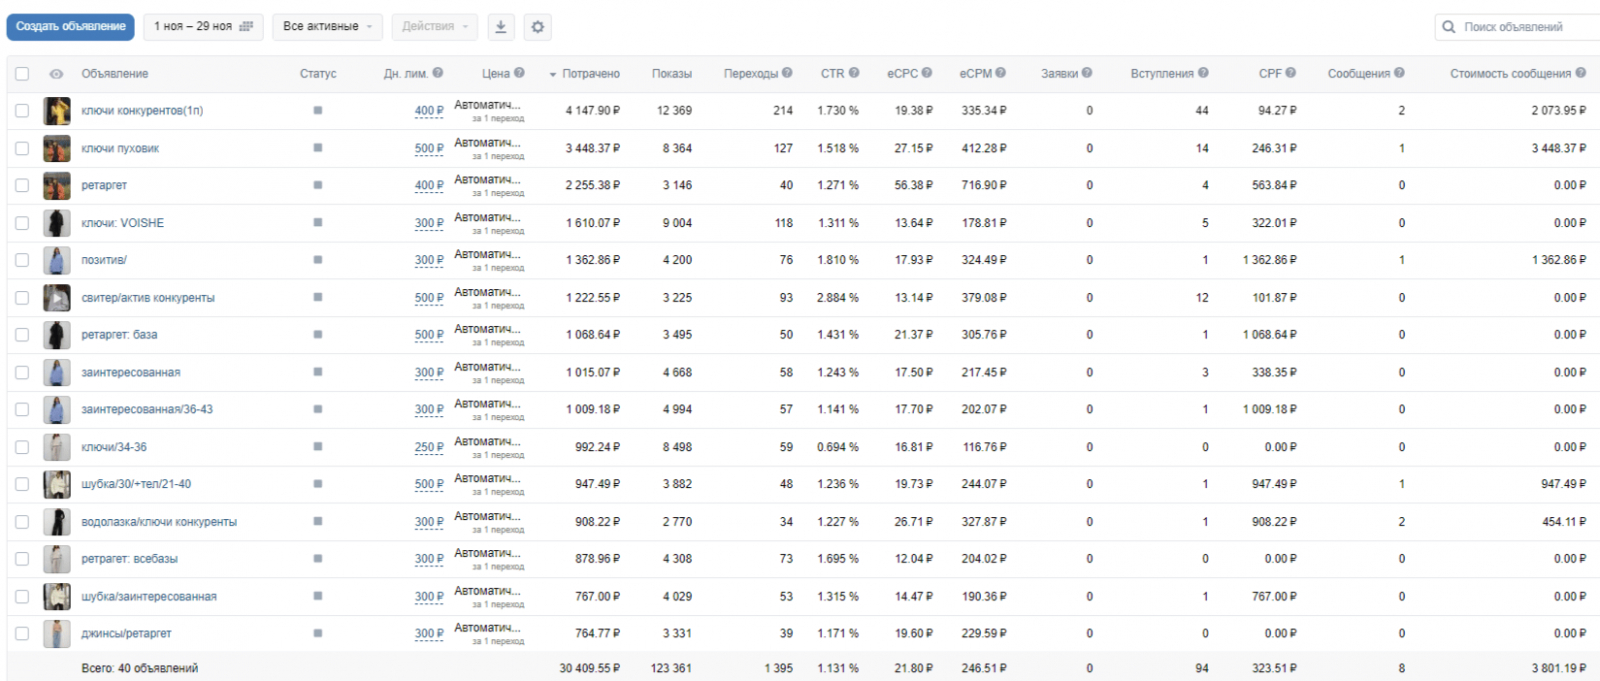Screen dimensions: 1600x681
Task: Click status icon for ключи конкурентов(1п)
Action: pyautogui.click(x=317, y=111)
